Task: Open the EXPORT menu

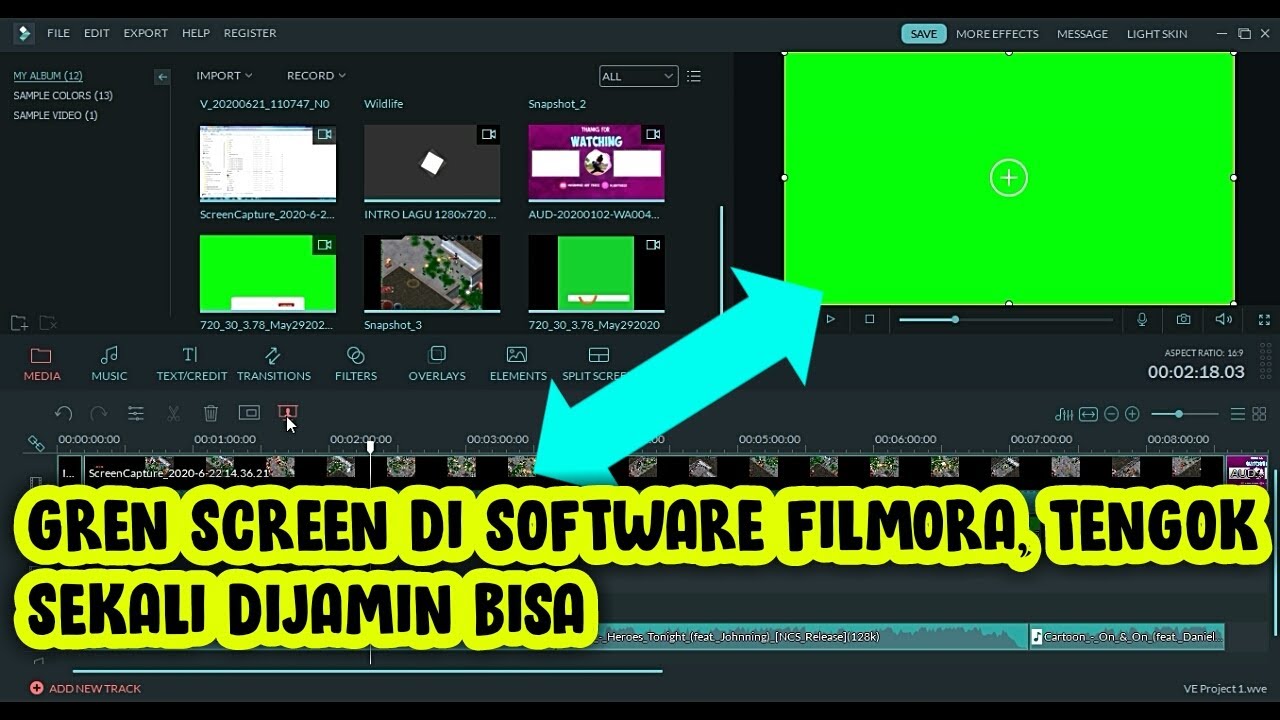Action: 146,33
